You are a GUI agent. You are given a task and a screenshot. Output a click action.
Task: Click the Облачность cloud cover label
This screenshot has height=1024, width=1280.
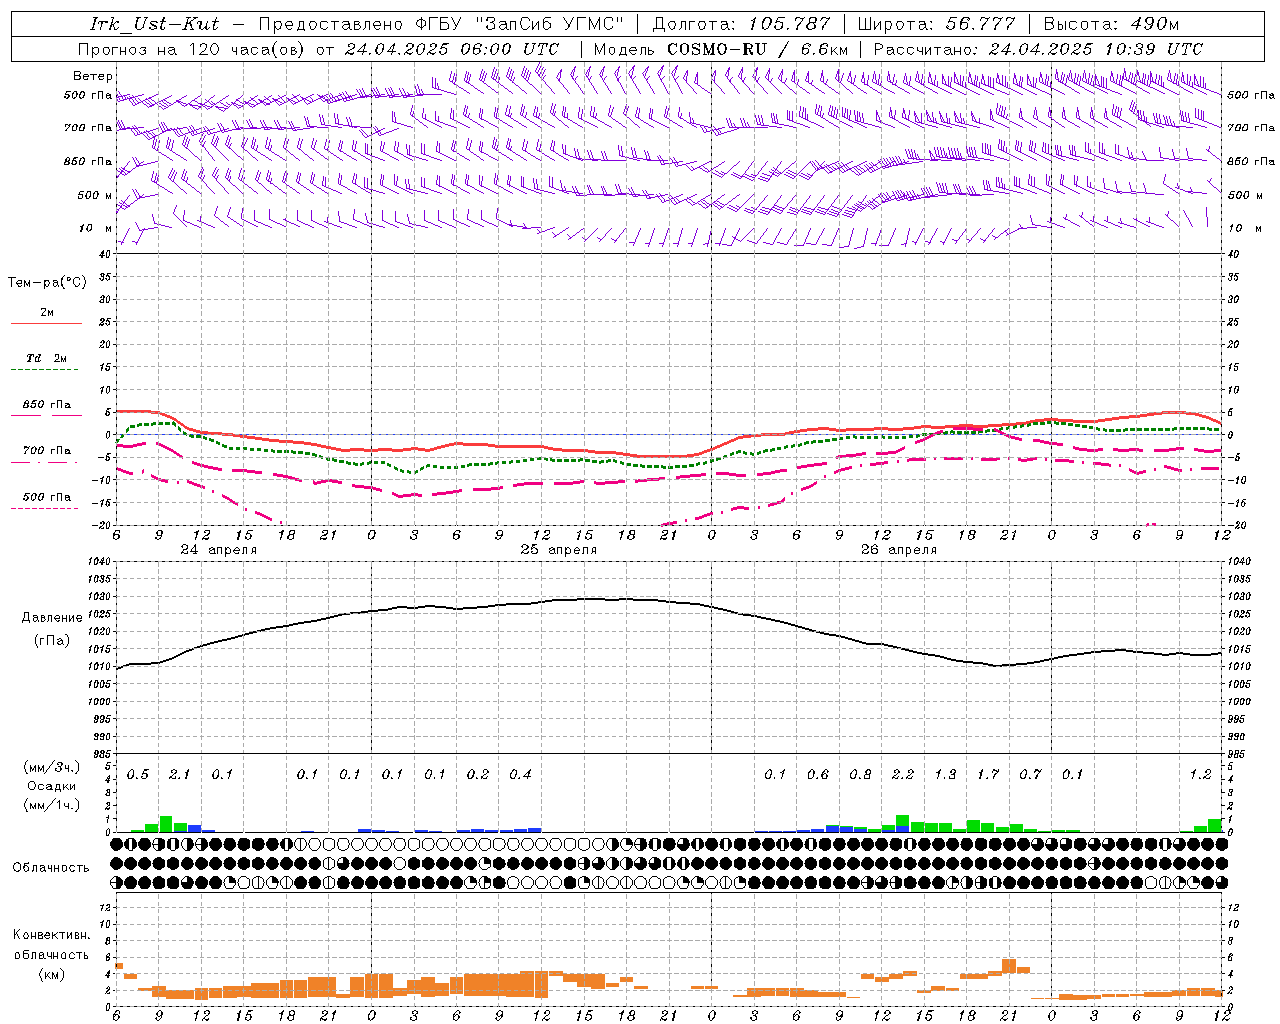point(51,868)
